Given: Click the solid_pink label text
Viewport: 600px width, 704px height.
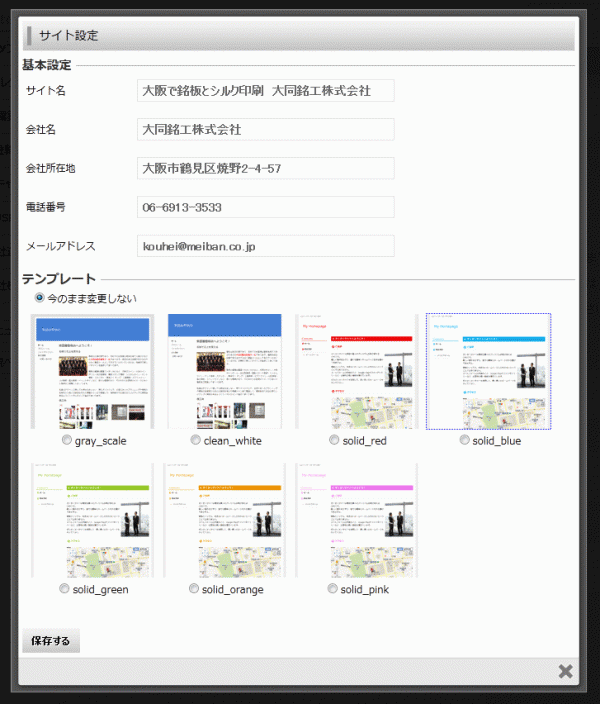Looking at the screenshot, I should tap(365, 590).
